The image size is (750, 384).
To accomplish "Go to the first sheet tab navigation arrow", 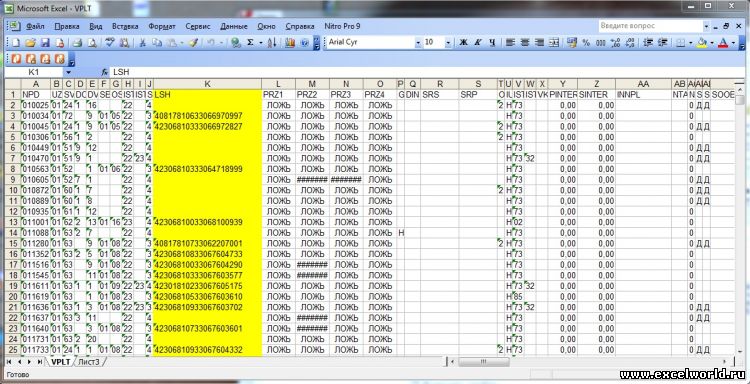I will [x=9, y=362].
